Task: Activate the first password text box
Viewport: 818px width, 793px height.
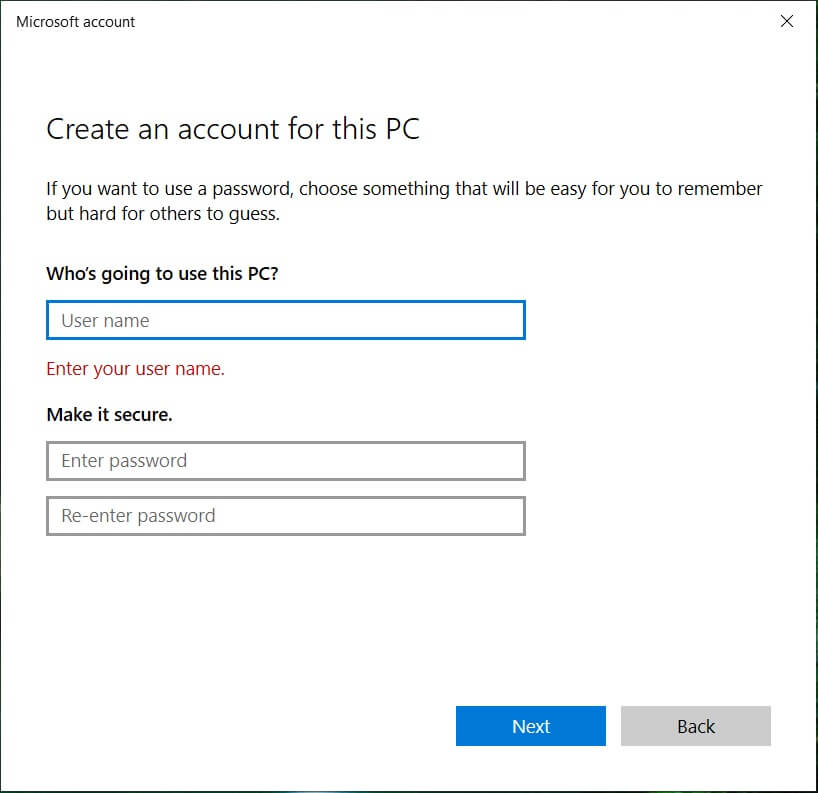Action: (285, 461)
